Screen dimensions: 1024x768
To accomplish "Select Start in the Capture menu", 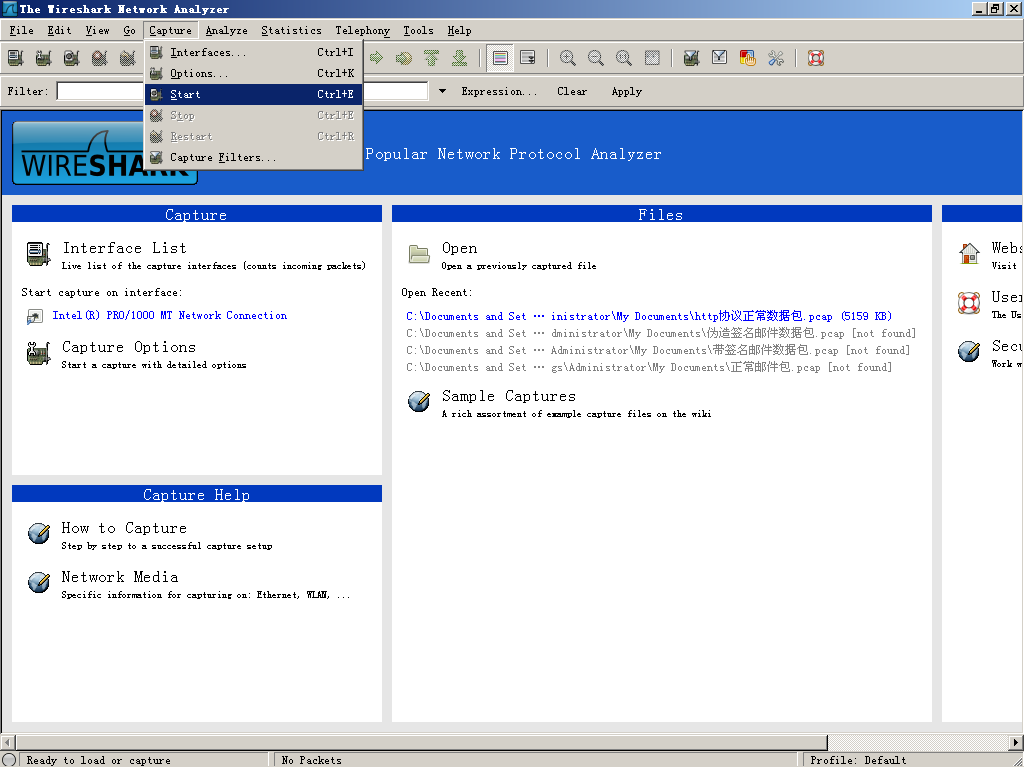I will coord(185,94).
